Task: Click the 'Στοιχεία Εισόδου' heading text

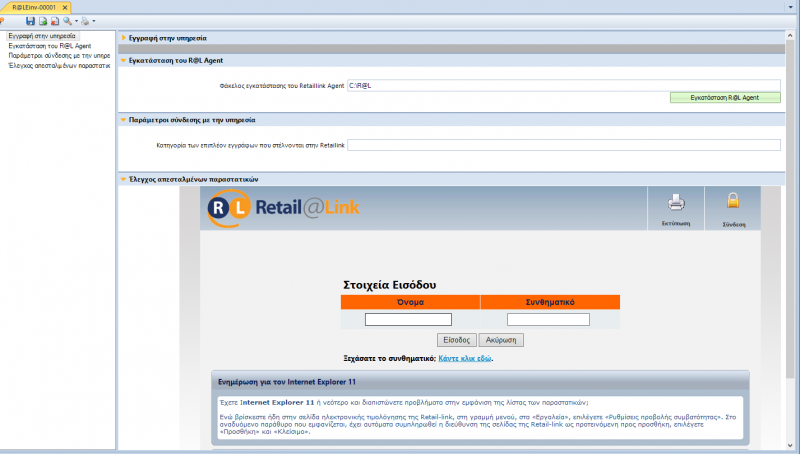Action: (389, 285)
